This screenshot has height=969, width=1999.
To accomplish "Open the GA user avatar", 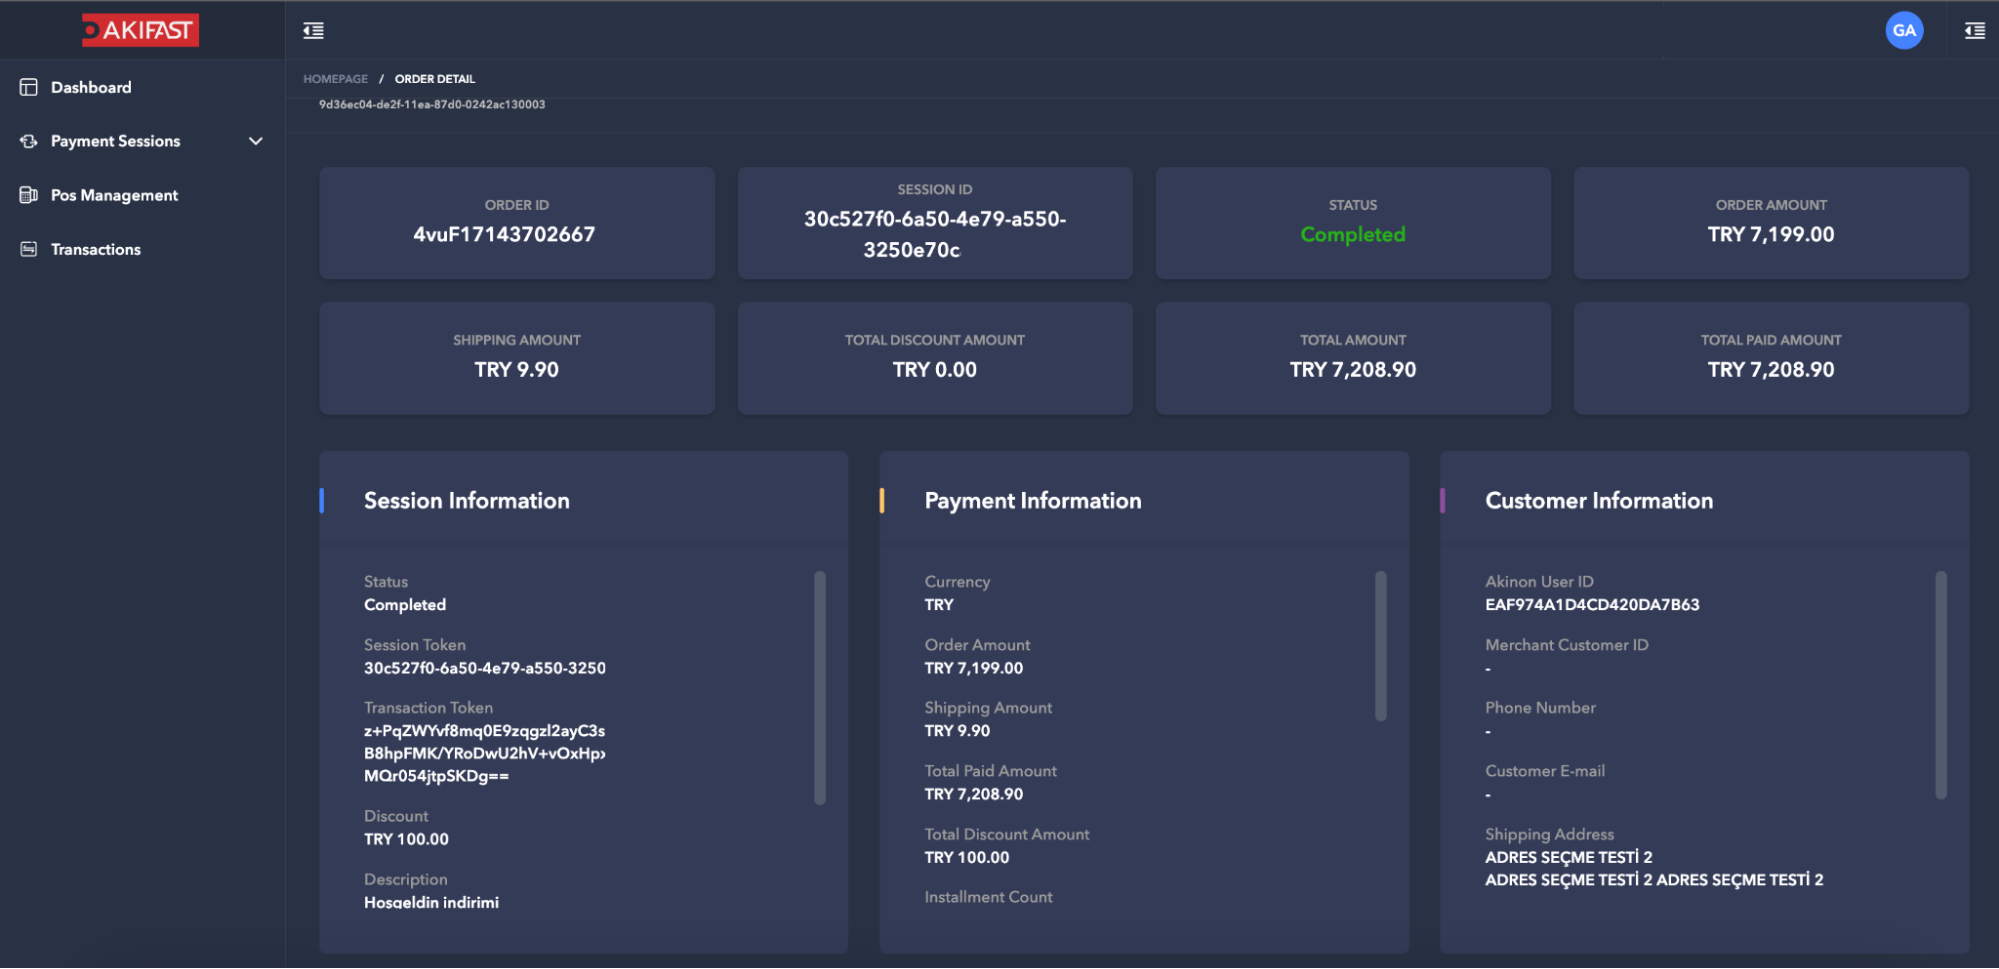I will [x=1903, y=31].
